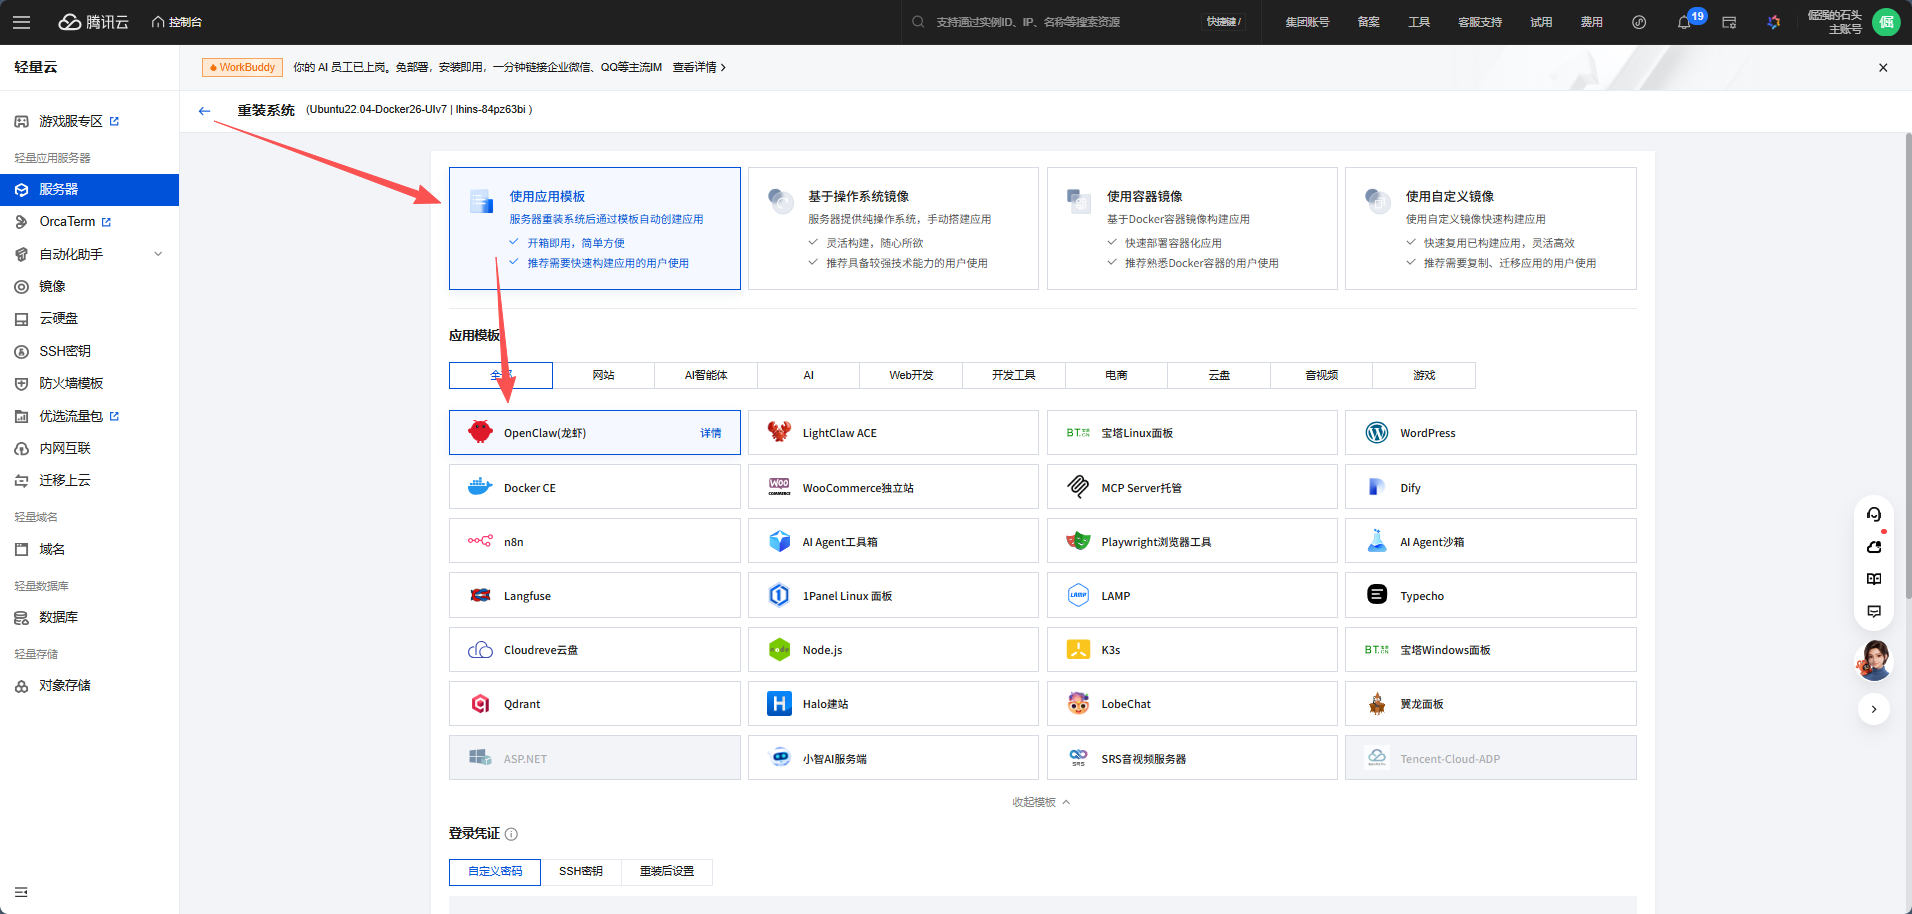Select the MCP Server托管 template
Viewport: 1912px width, 914px height.
[x=1192, y=487]
